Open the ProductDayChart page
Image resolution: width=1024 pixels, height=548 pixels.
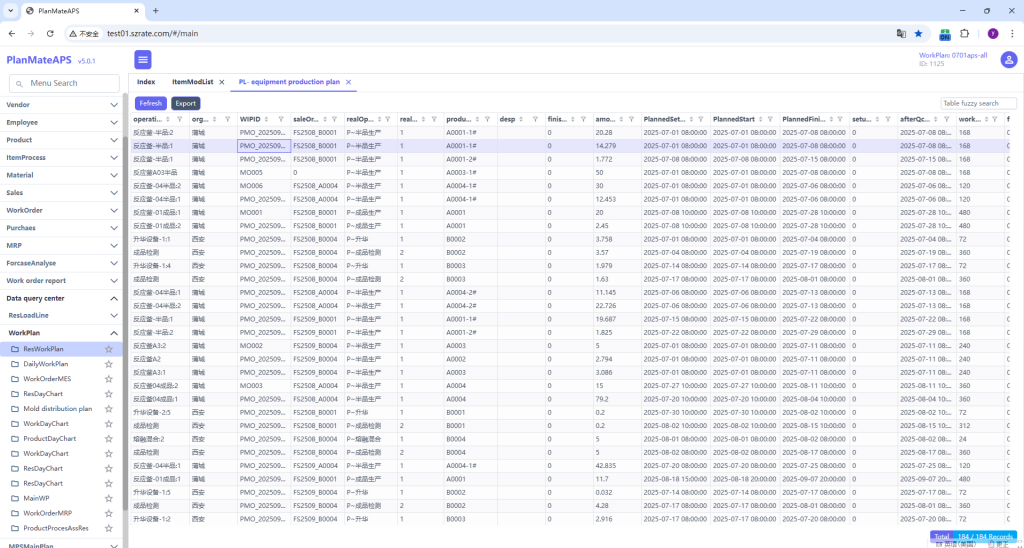50,438
